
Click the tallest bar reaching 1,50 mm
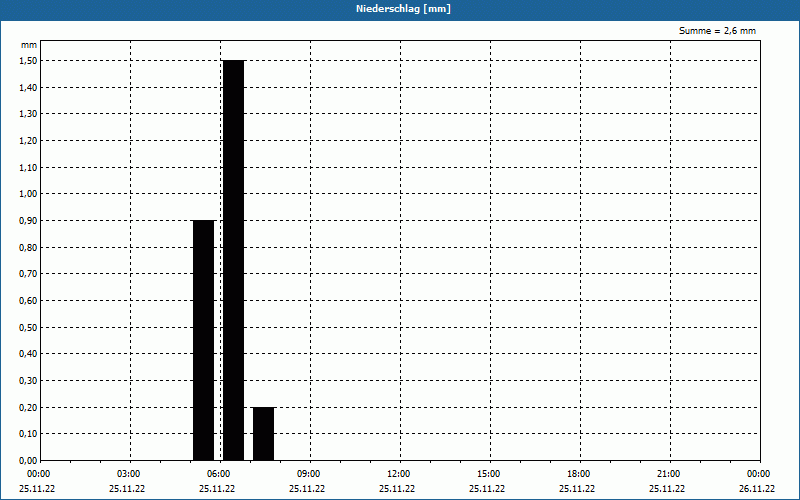click(x=234, y=260)
